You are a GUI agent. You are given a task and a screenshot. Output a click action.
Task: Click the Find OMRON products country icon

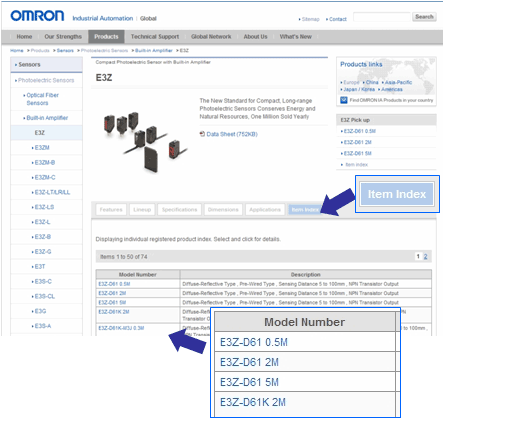[x=344, y=100]
